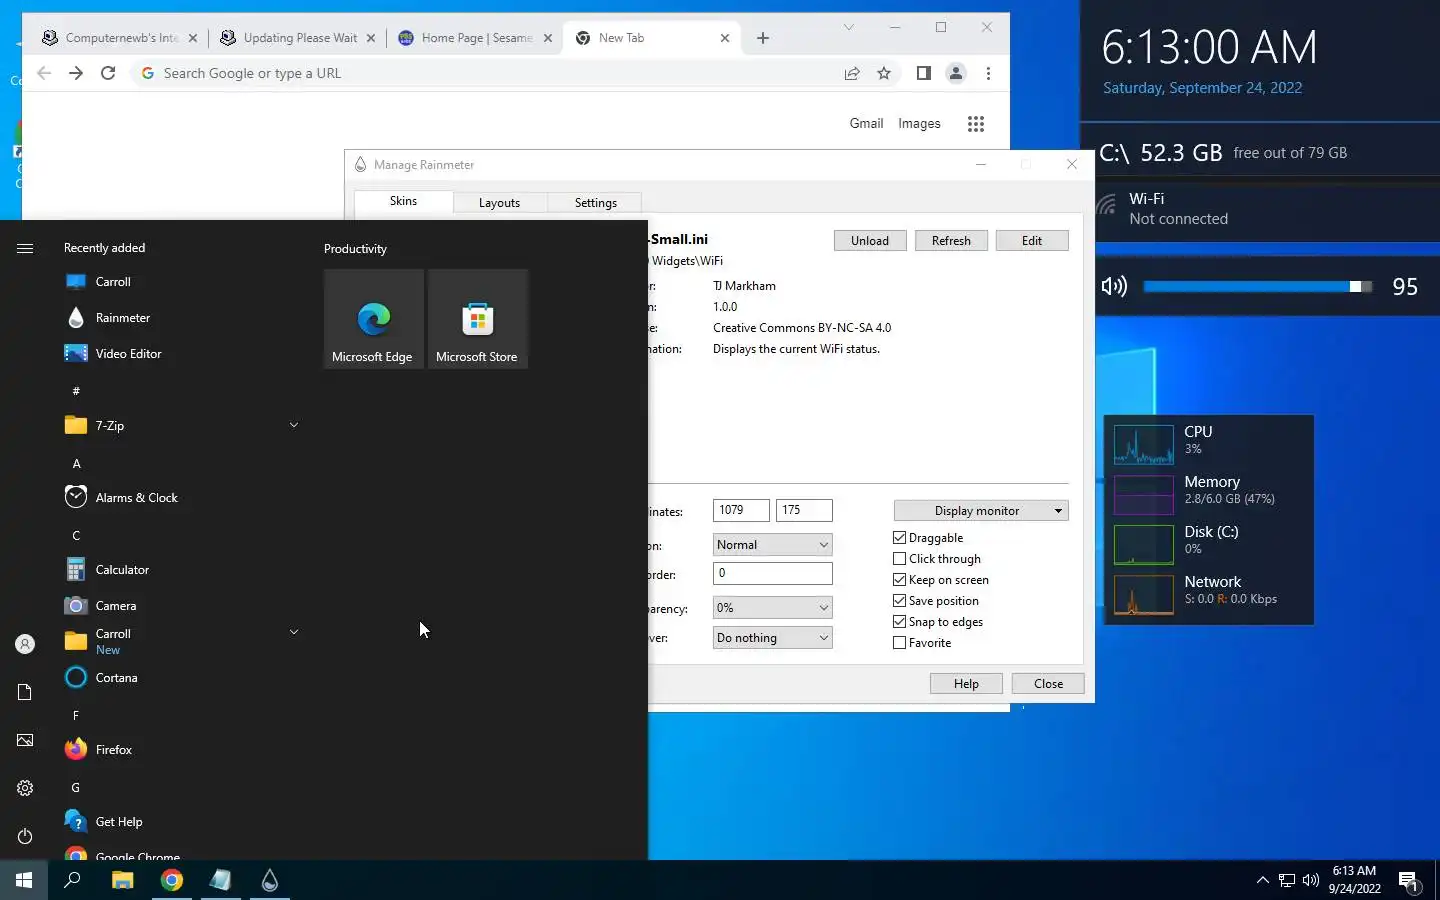This screenshot has width=1440, height=900.
Task: Open File Explorer on the taskbar
Action: (122, 880)
